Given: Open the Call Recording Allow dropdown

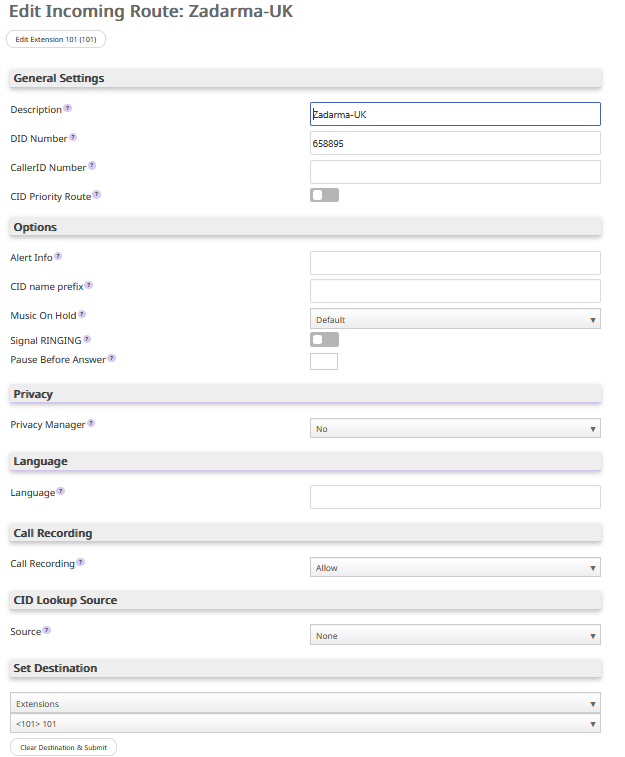Looking at the screenshot, I should [455, 567].
